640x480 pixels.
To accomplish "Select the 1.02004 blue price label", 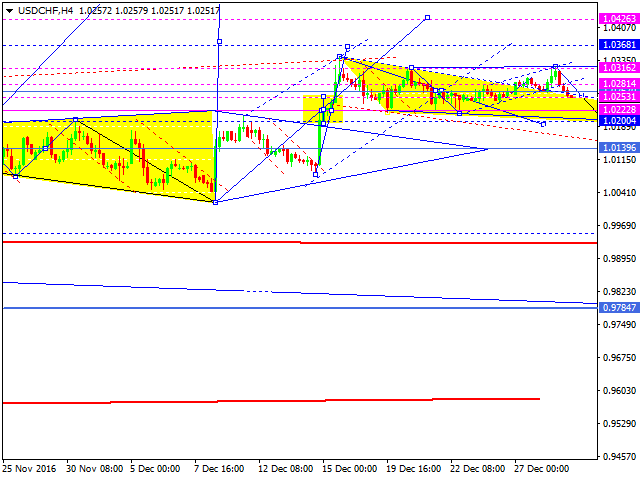I will coord(619,120).
